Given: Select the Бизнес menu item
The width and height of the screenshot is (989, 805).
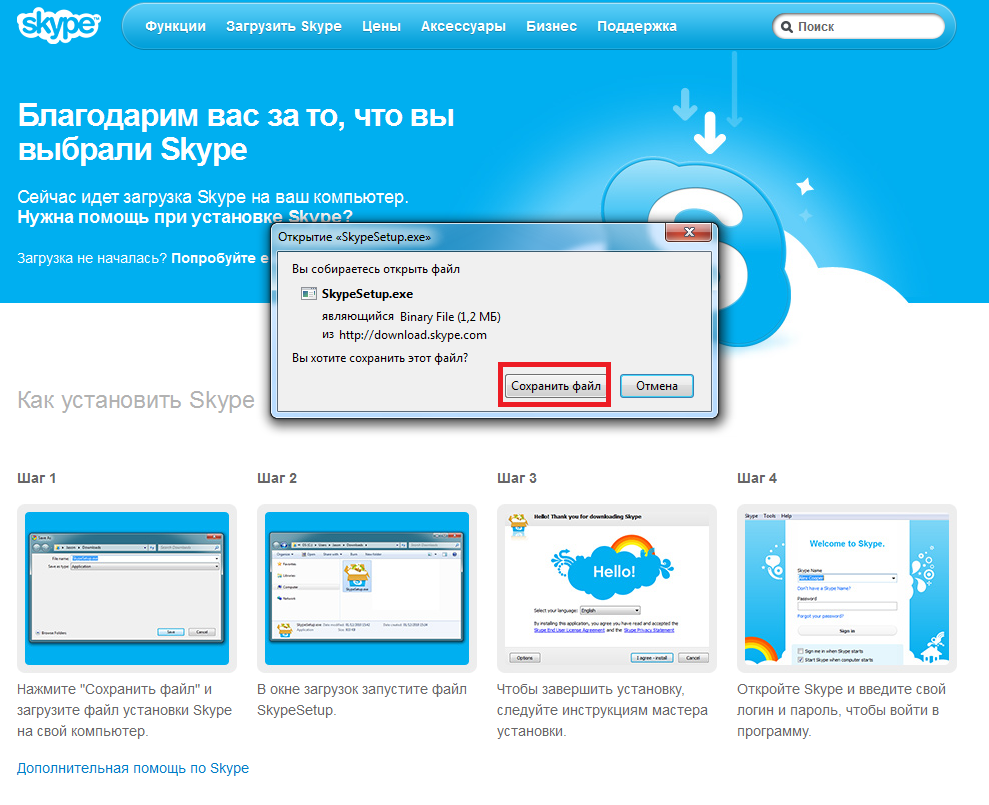Looking at the screenshot, I should (551, 26).
